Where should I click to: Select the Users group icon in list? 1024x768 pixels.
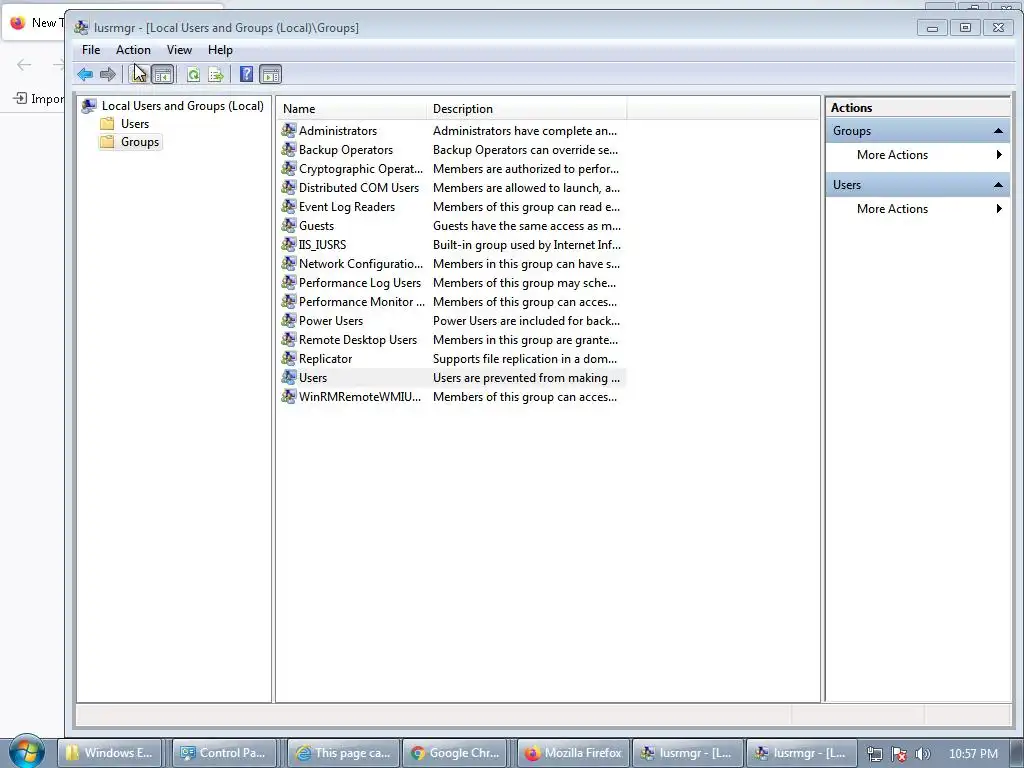pos(289,377)
